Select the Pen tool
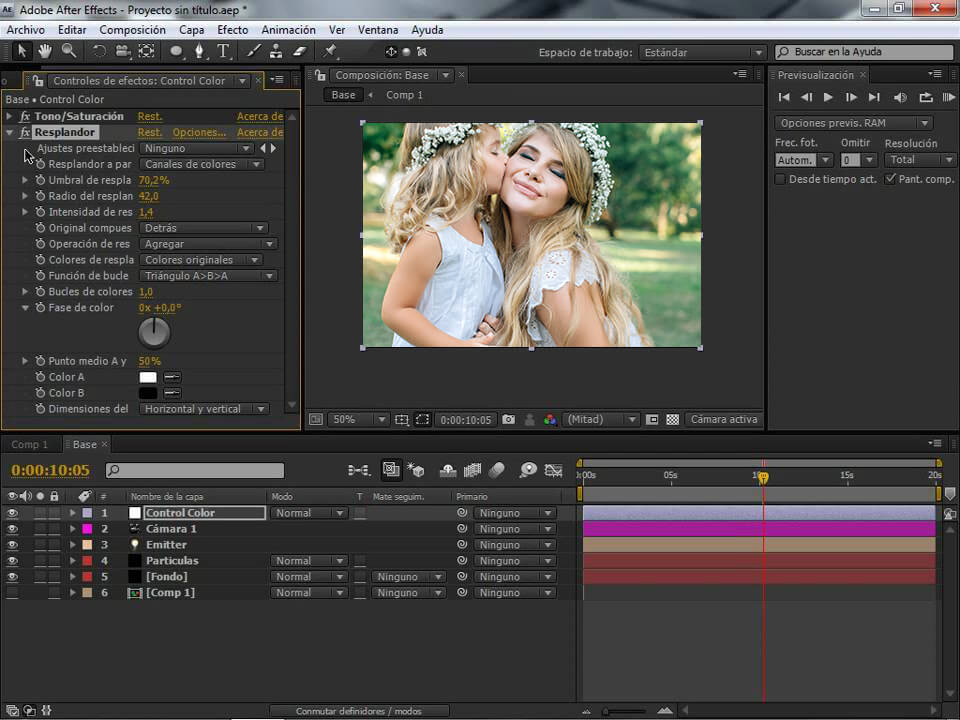 [x=199, y=51]
